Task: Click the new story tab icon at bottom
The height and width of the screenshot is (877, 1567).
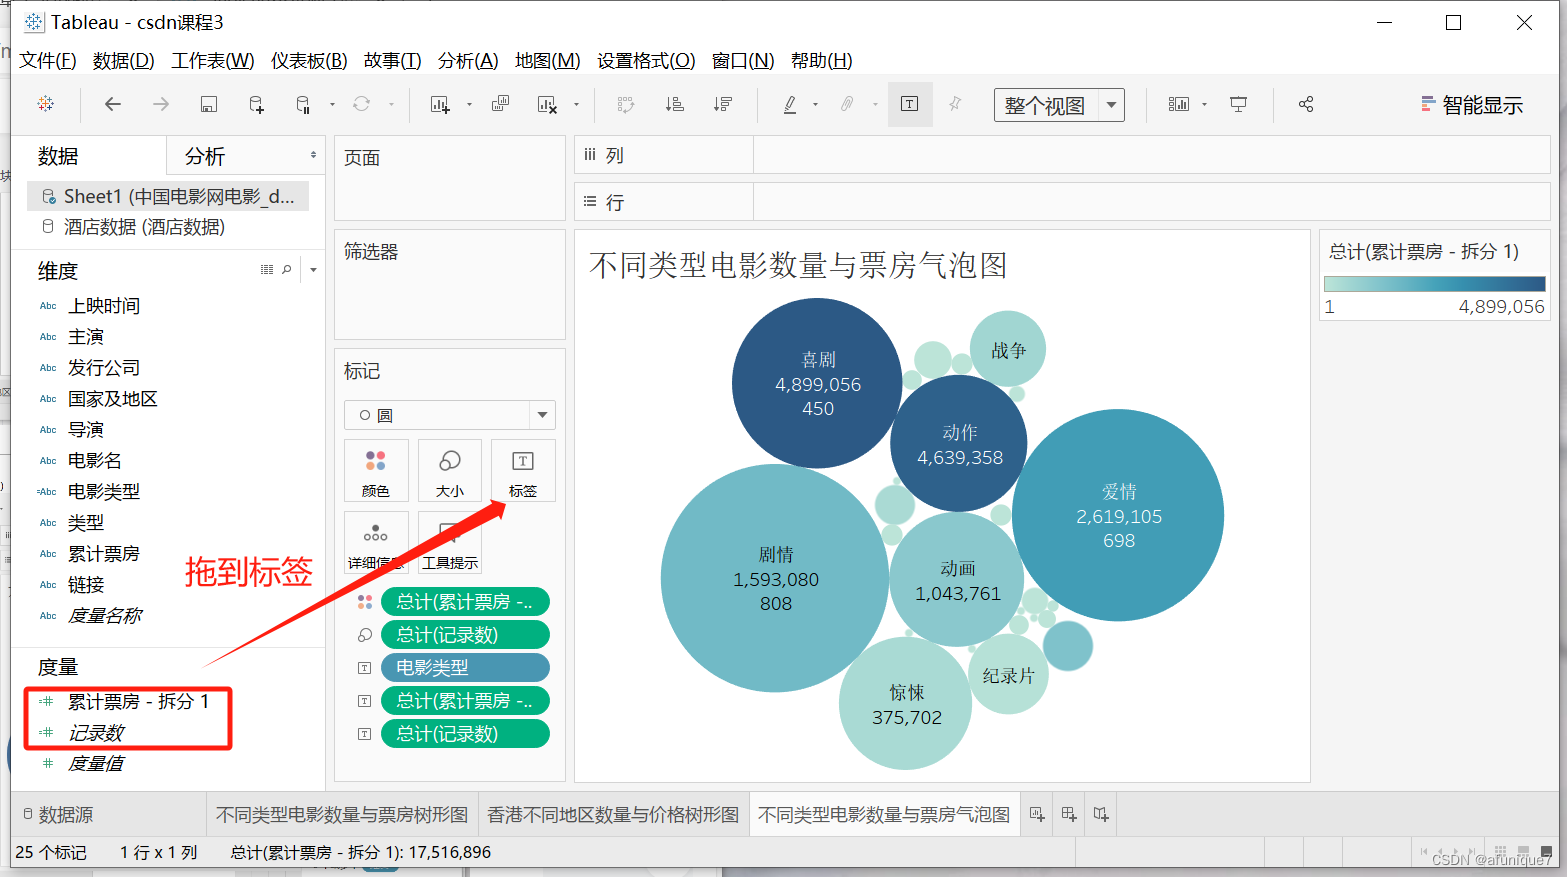Action: pyautogui.click(x=1101, y=814)
